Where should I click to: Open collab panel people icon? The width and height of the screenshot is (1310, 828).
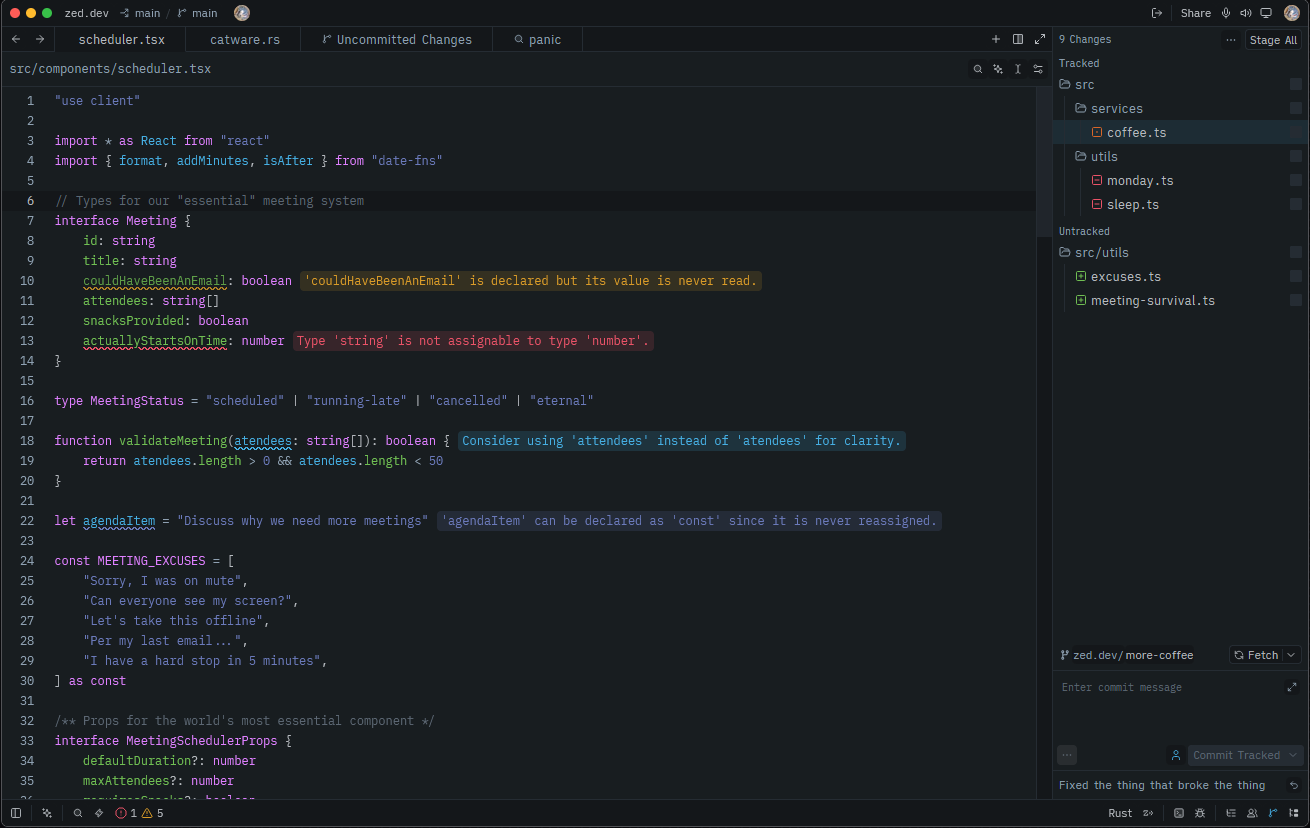point(1252,813)
